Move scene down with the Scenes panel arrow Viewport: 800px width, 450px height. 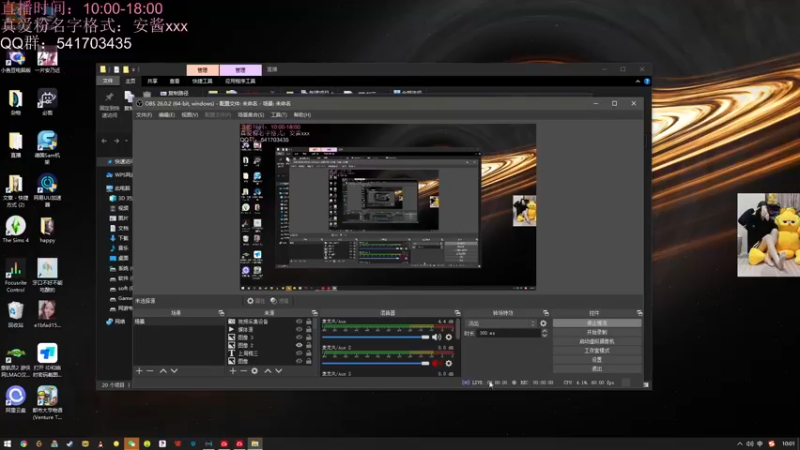[174, 371]
